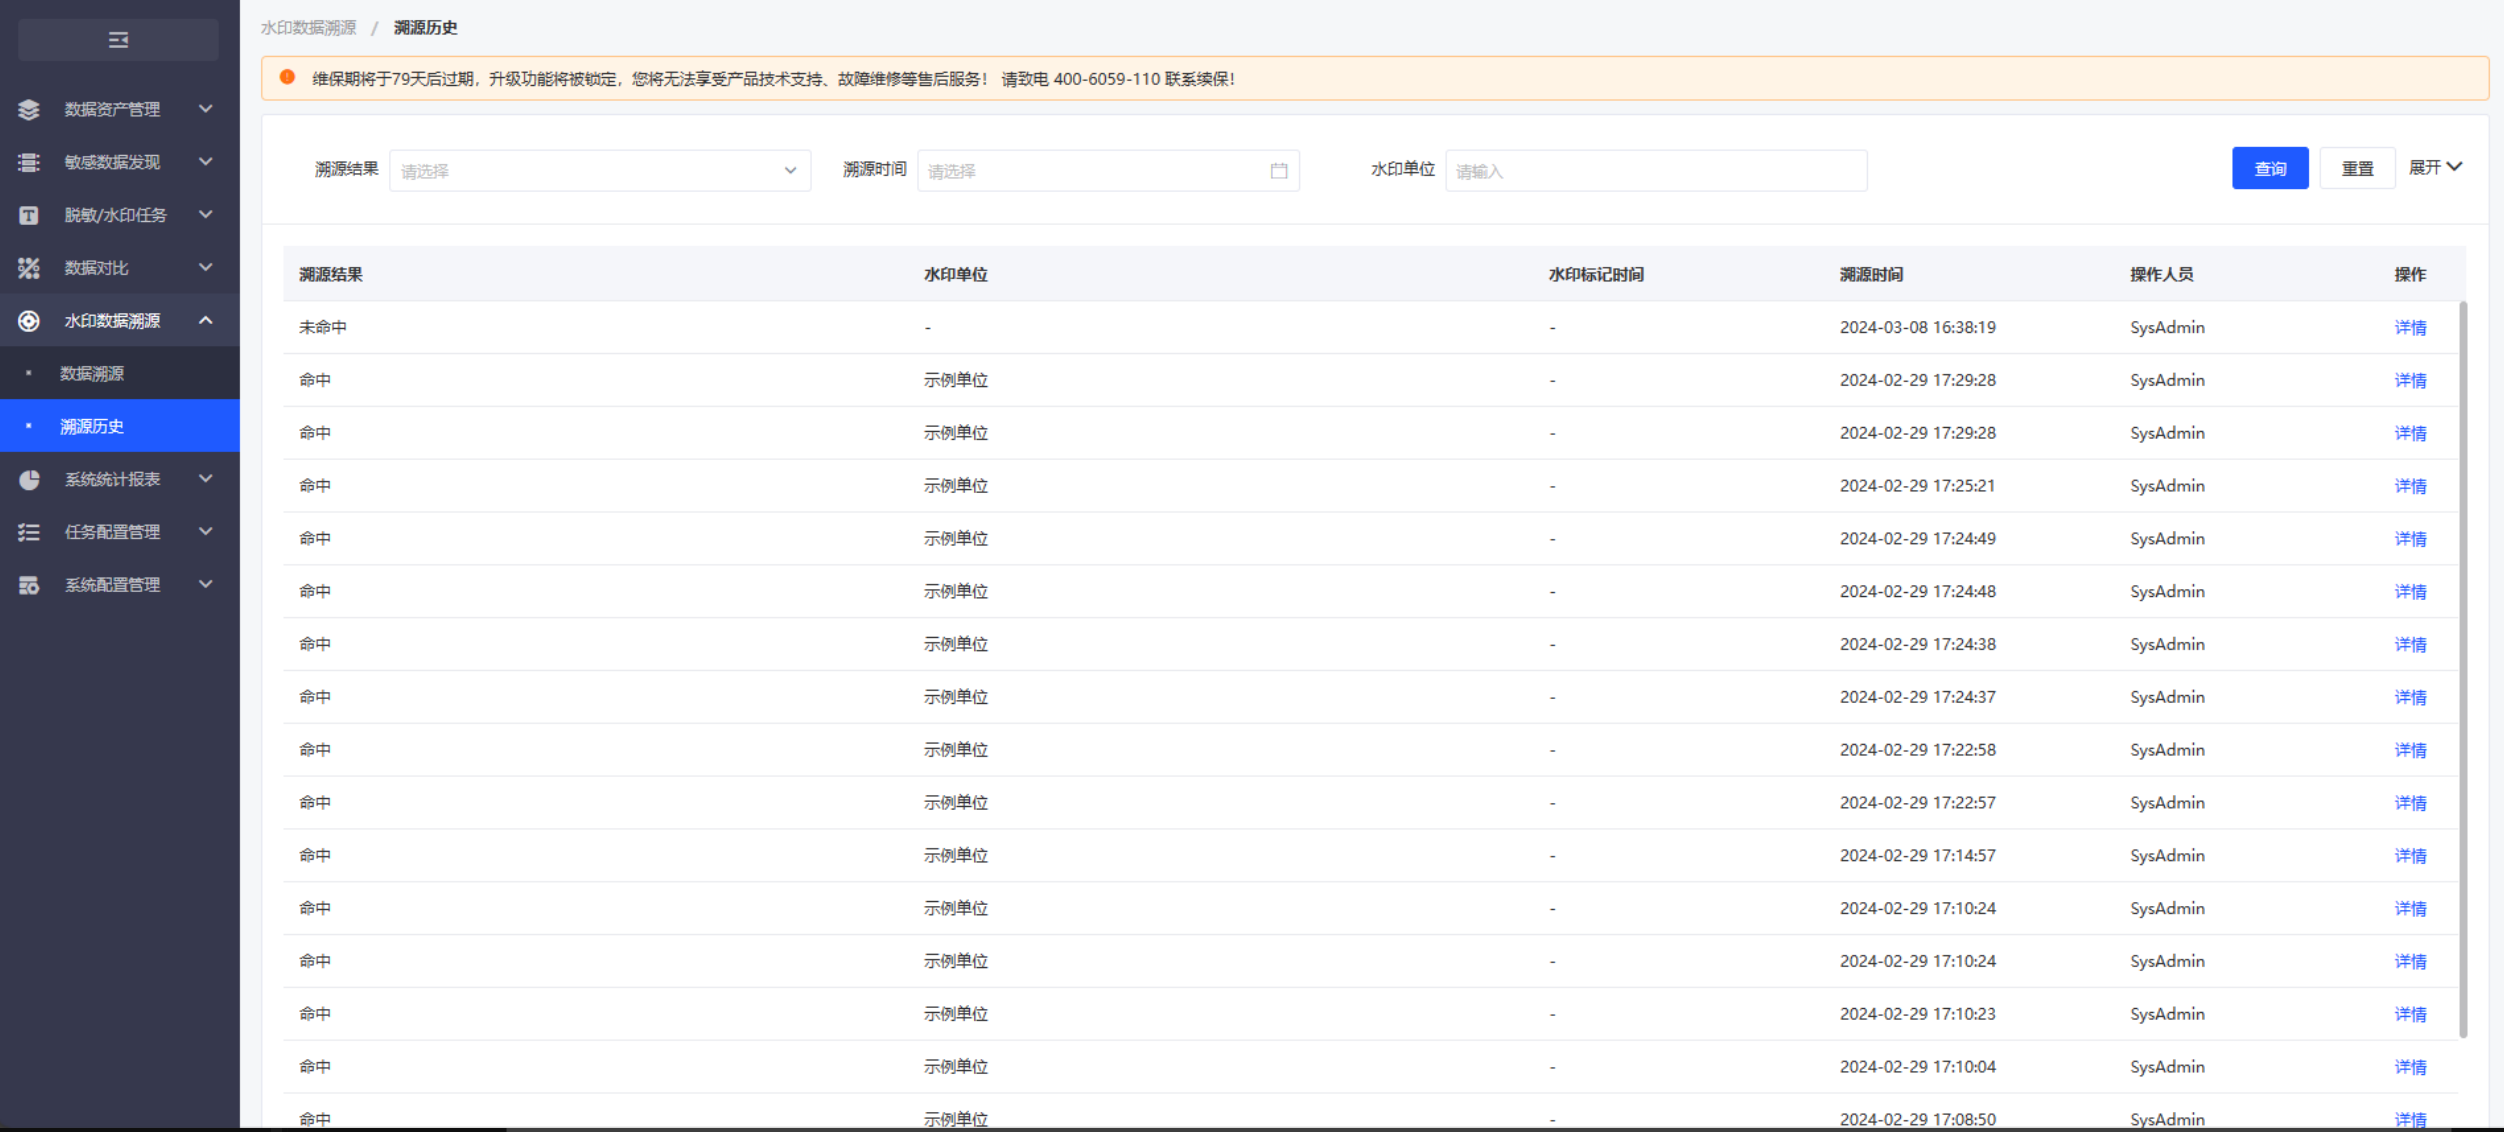Open 详情 for 2024-02-29 17:24:49 row
The height and width of the screenshot is (1132, 2504).
pyautogui.click(x=2410, y=540)
